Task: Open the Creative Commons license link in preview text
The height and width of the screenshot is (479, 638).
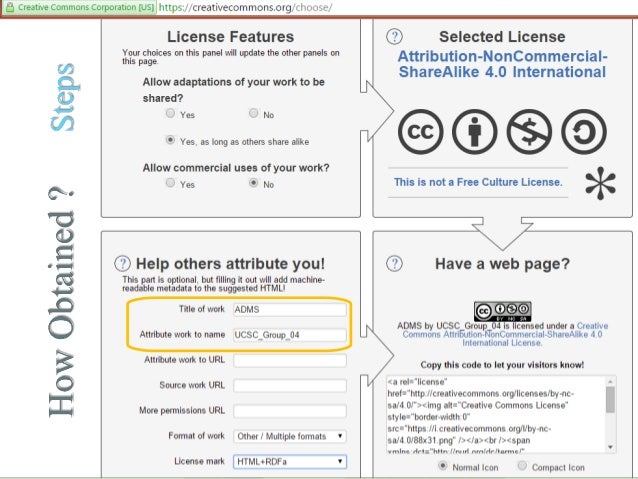Action: coord(505,335)
